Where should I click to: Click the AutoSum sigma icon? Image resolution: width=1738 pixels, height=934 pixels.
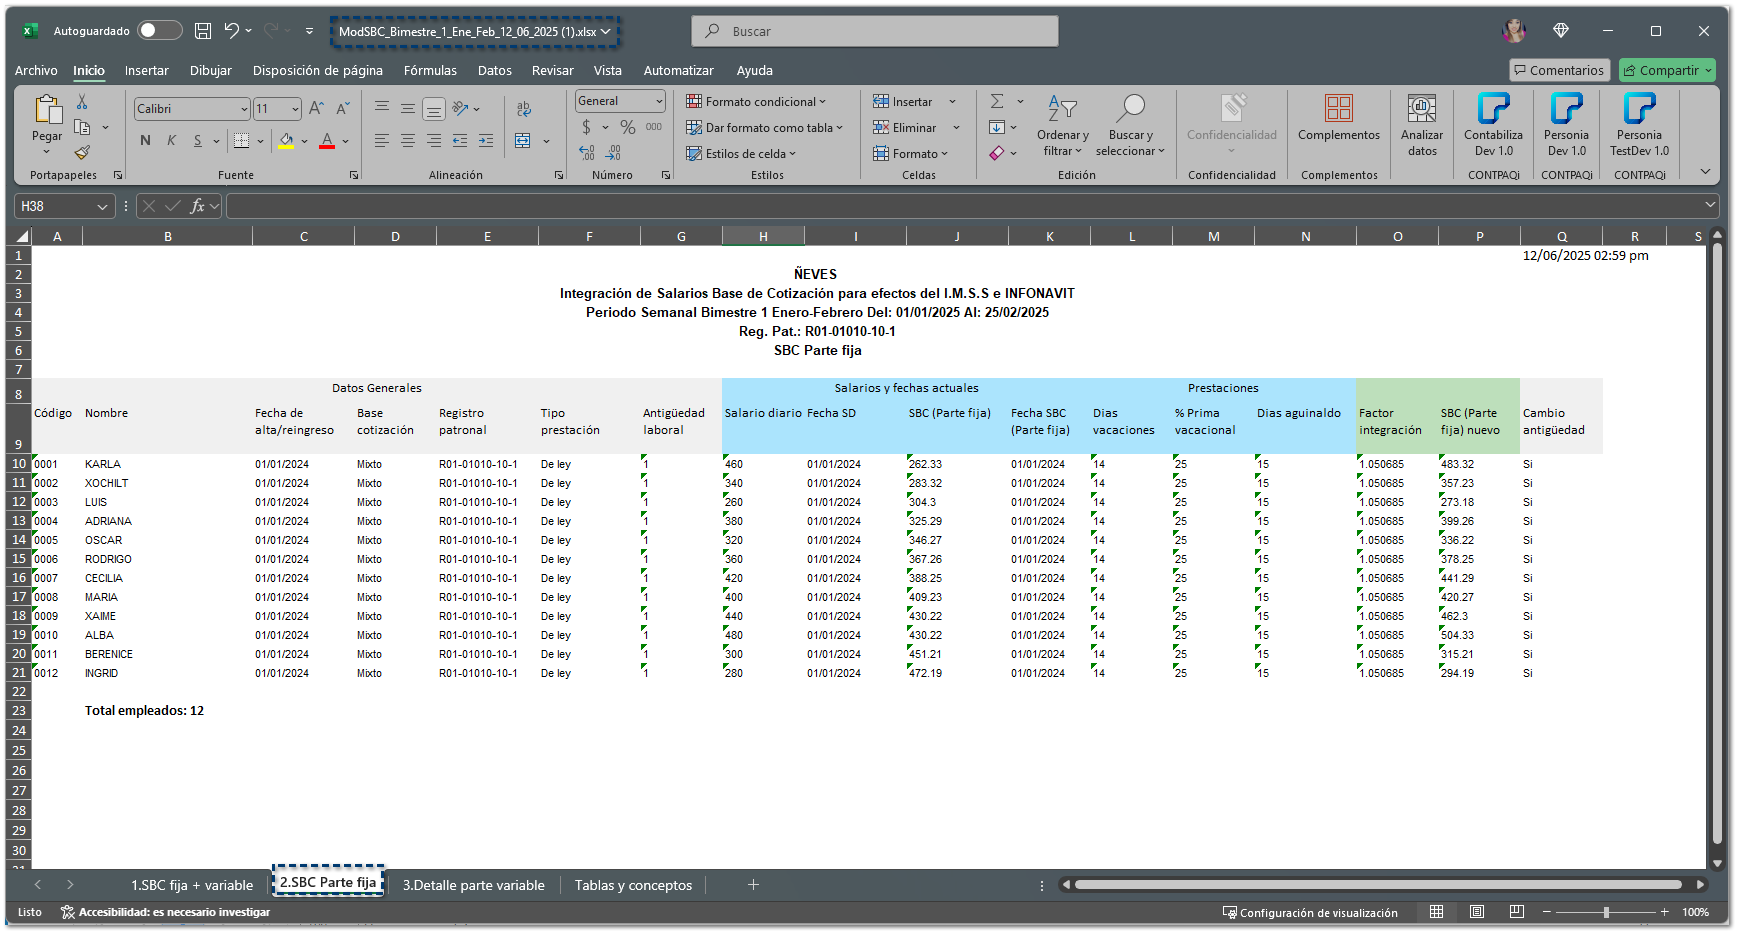pos(997,102)
